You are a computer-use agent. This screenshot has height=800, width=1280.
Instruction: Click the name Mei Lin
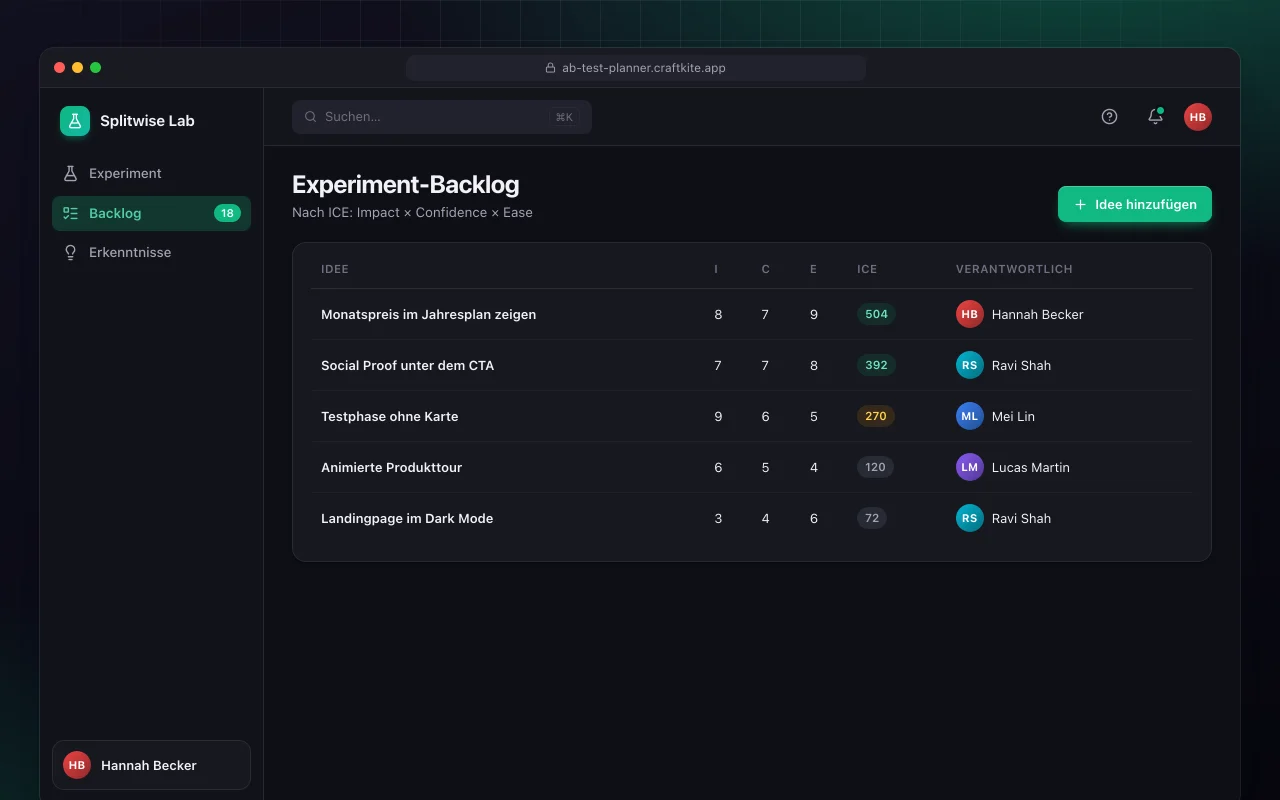coord(1013,416)
